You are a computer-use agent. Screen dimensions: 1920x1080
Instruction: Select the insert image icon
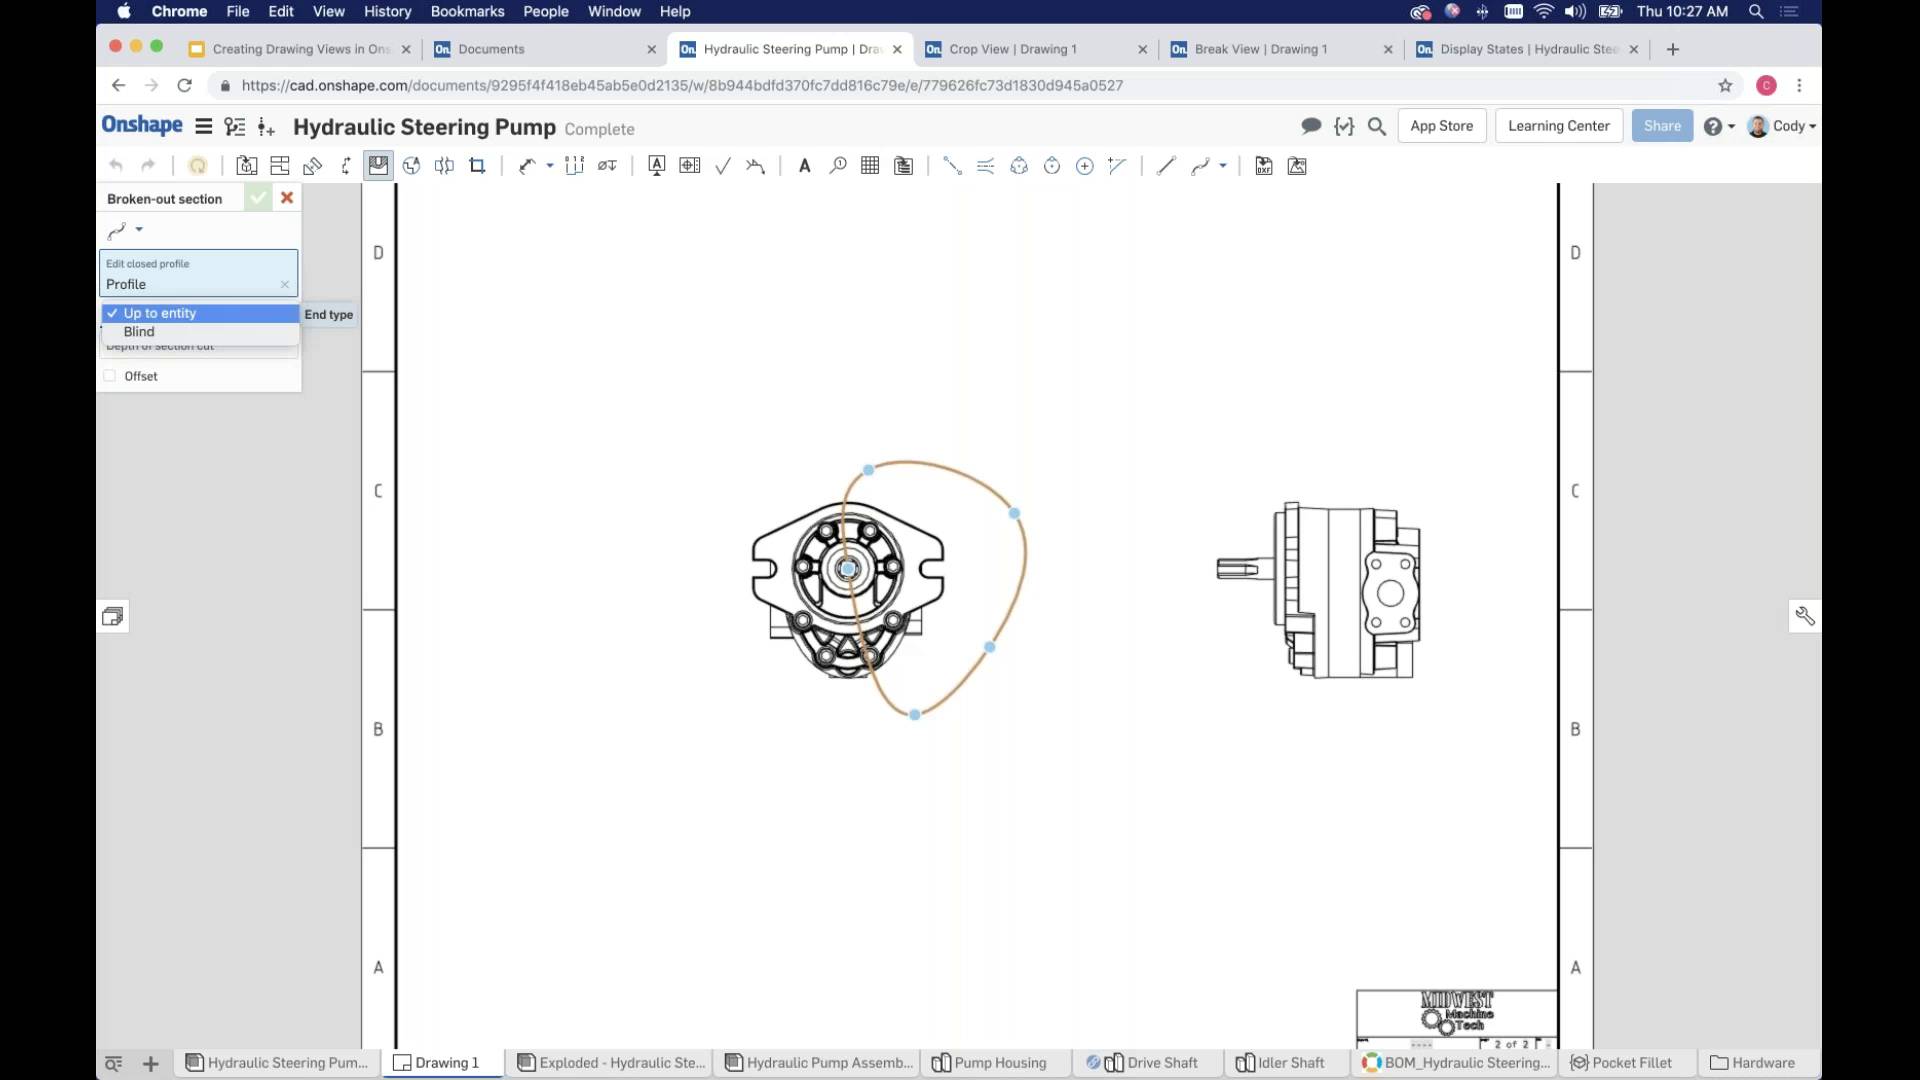tap(1297, 166)
